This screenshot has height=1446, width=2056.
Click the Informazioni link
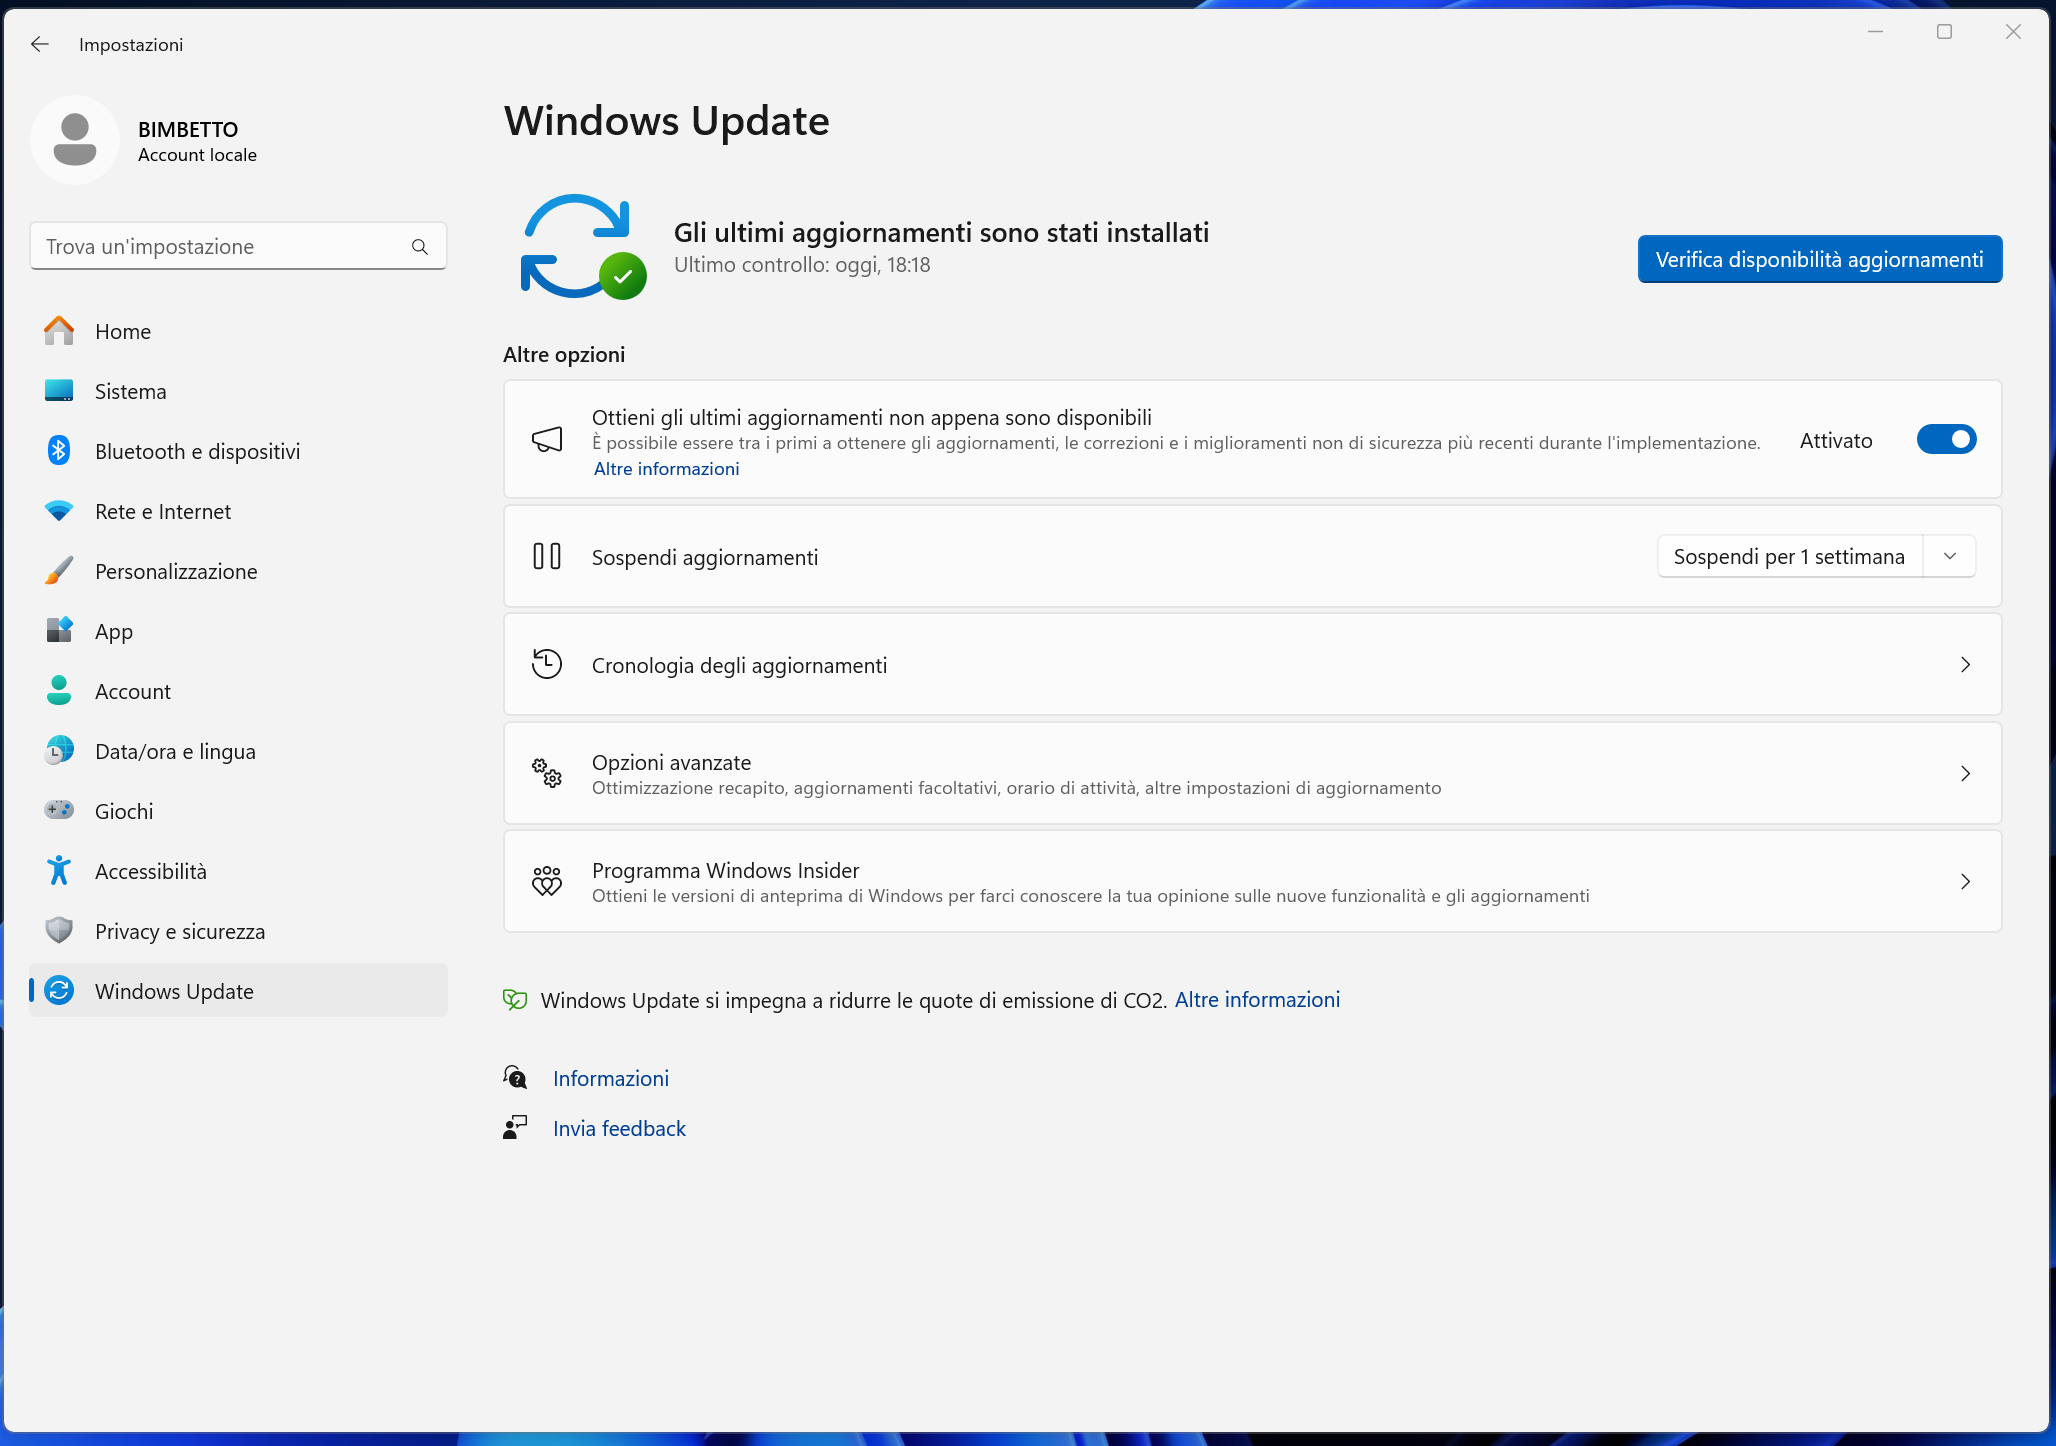611,1078
